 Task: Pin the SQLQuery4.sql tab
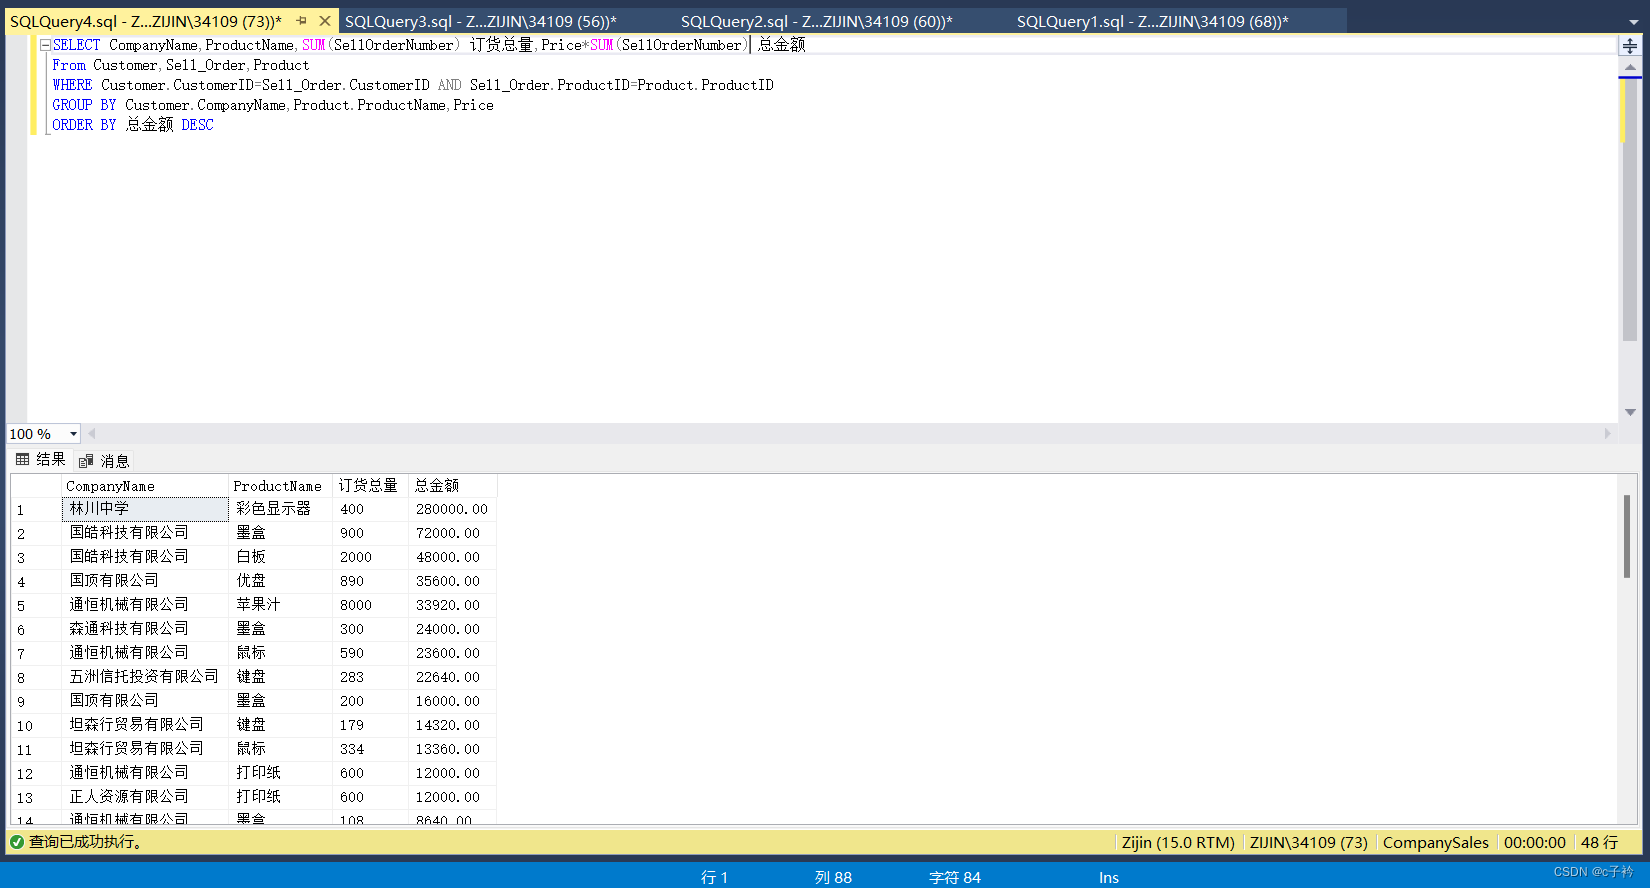301,21
